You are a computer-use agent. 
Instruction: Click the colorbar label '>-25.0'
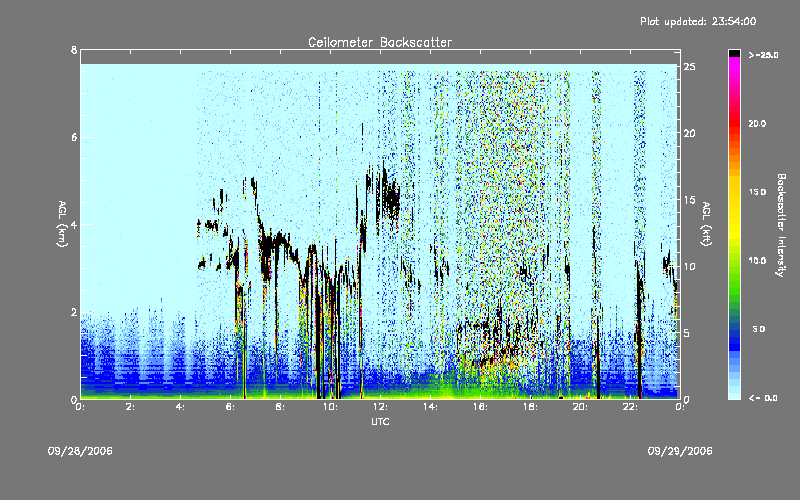tap(763, 55)
